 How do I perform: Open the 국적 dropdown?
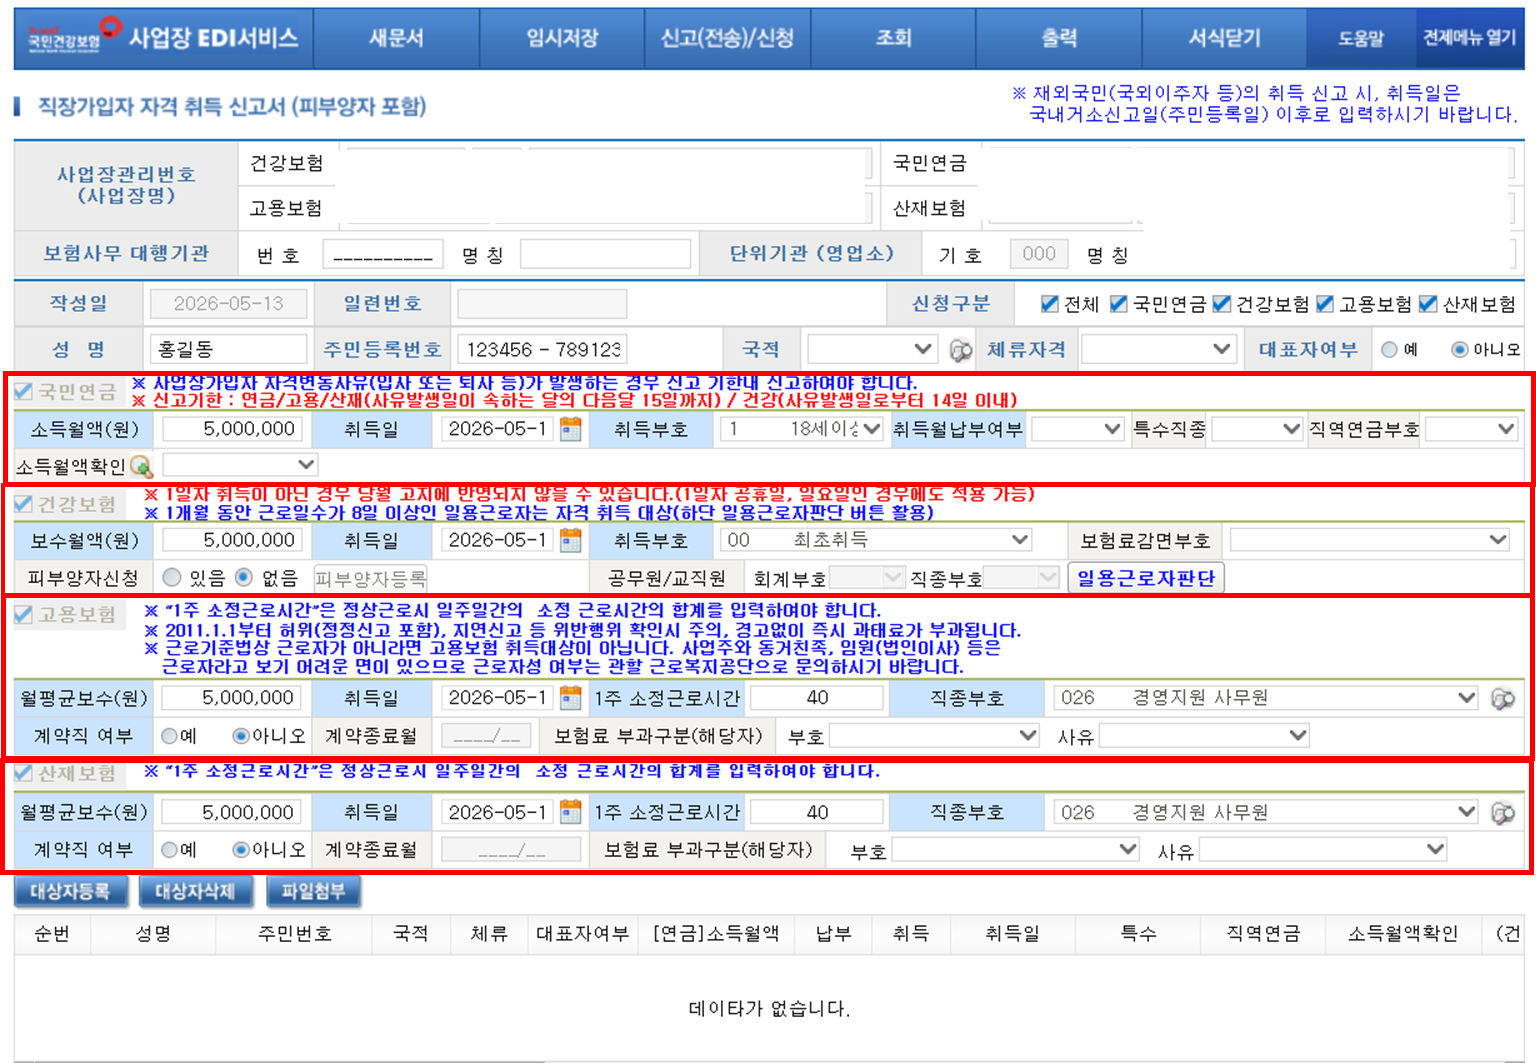coord(872,349)
